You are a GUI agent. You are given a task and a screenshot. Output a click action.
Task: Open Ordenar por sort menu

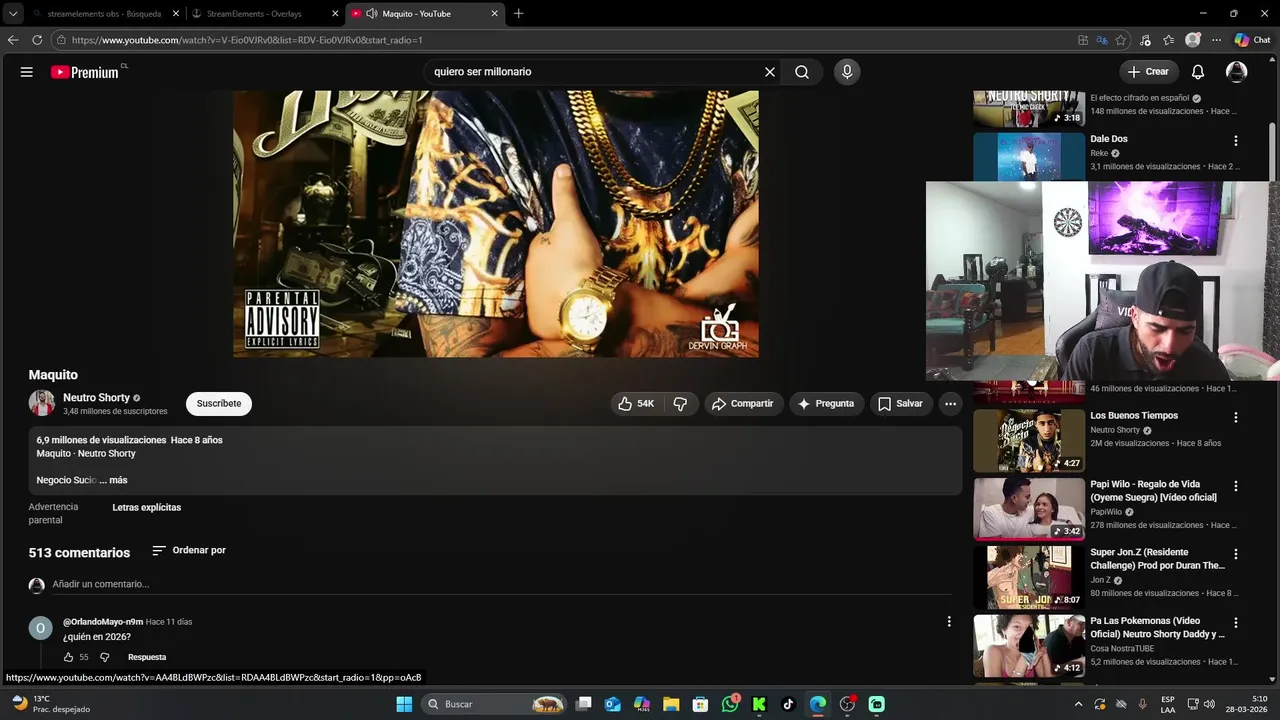[x=189, y=551]
